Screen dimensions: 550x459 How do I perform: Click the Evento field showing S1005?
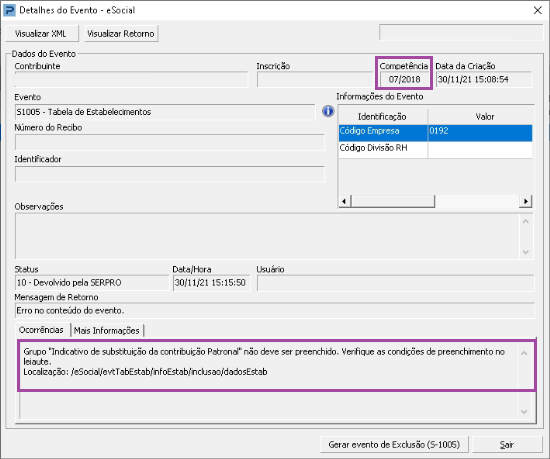pyautogui.click(x=165, y=112)
